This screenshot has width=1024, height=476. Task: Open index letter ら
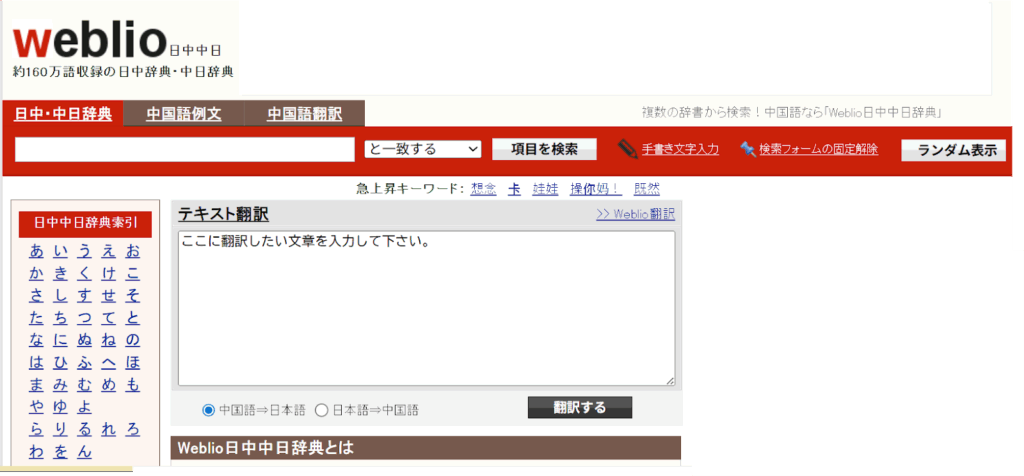click(37, 430)
